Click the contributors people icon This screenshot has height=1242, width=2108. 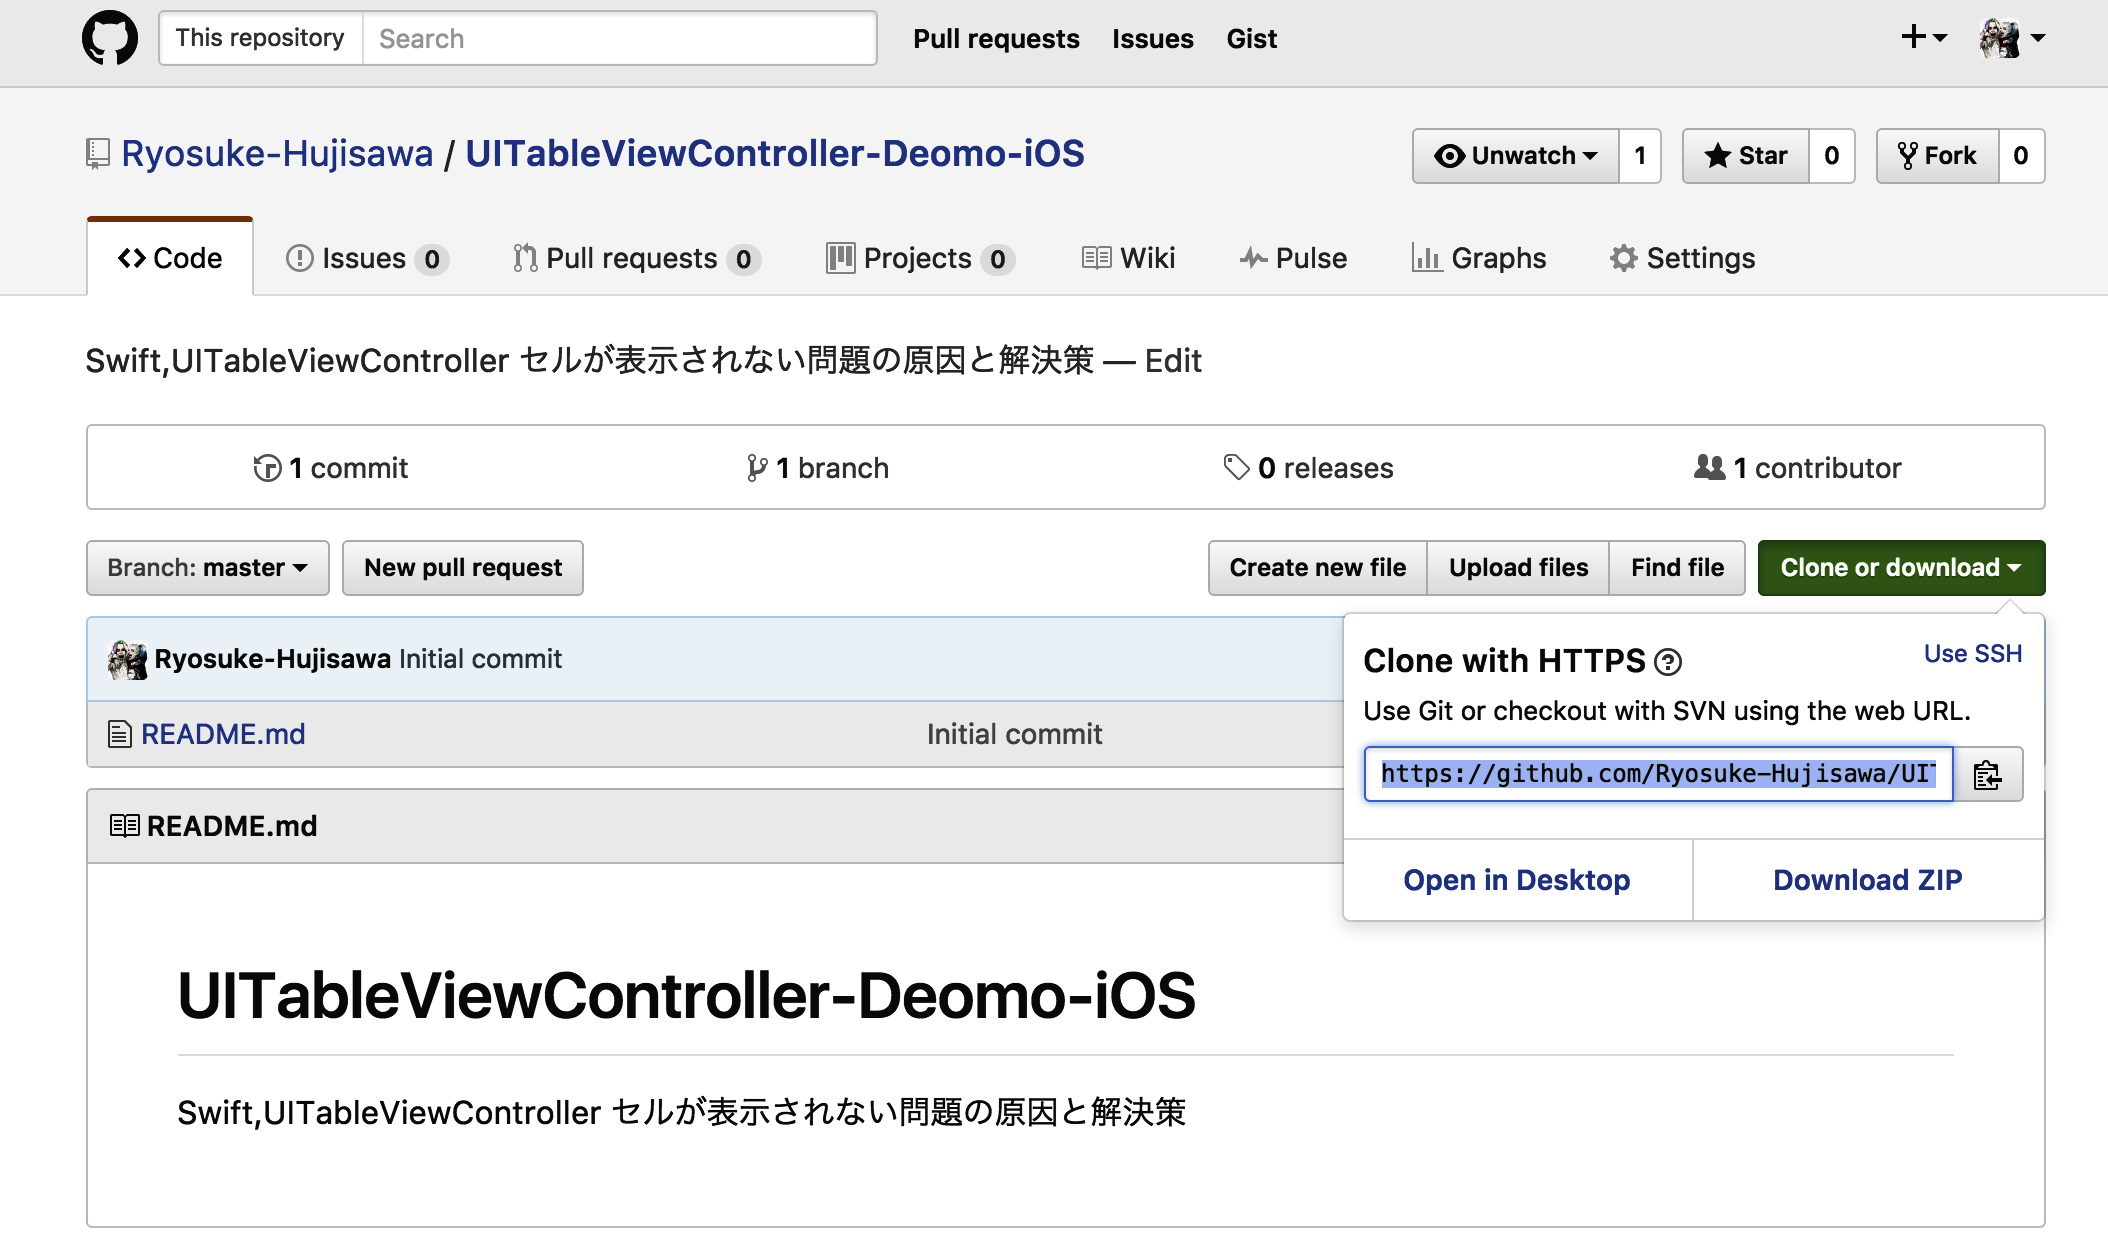point(1710,467)
